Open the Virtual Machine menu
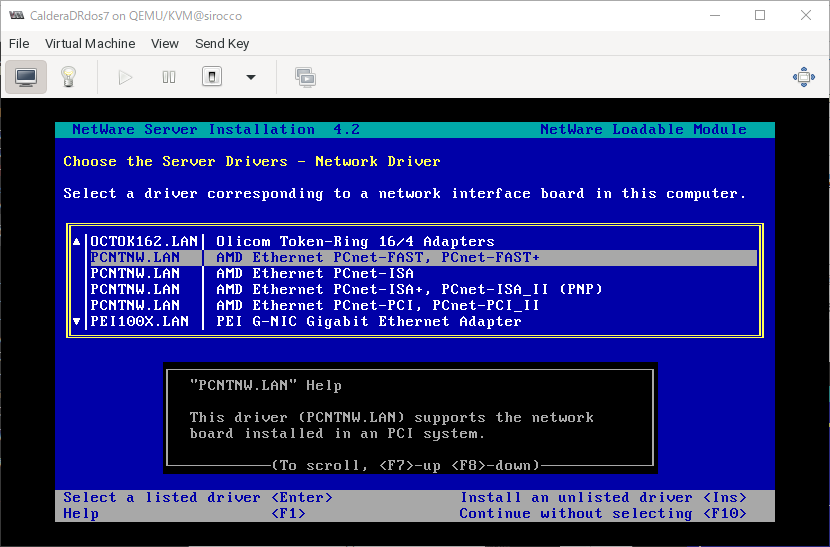 [x=90, y=43]
